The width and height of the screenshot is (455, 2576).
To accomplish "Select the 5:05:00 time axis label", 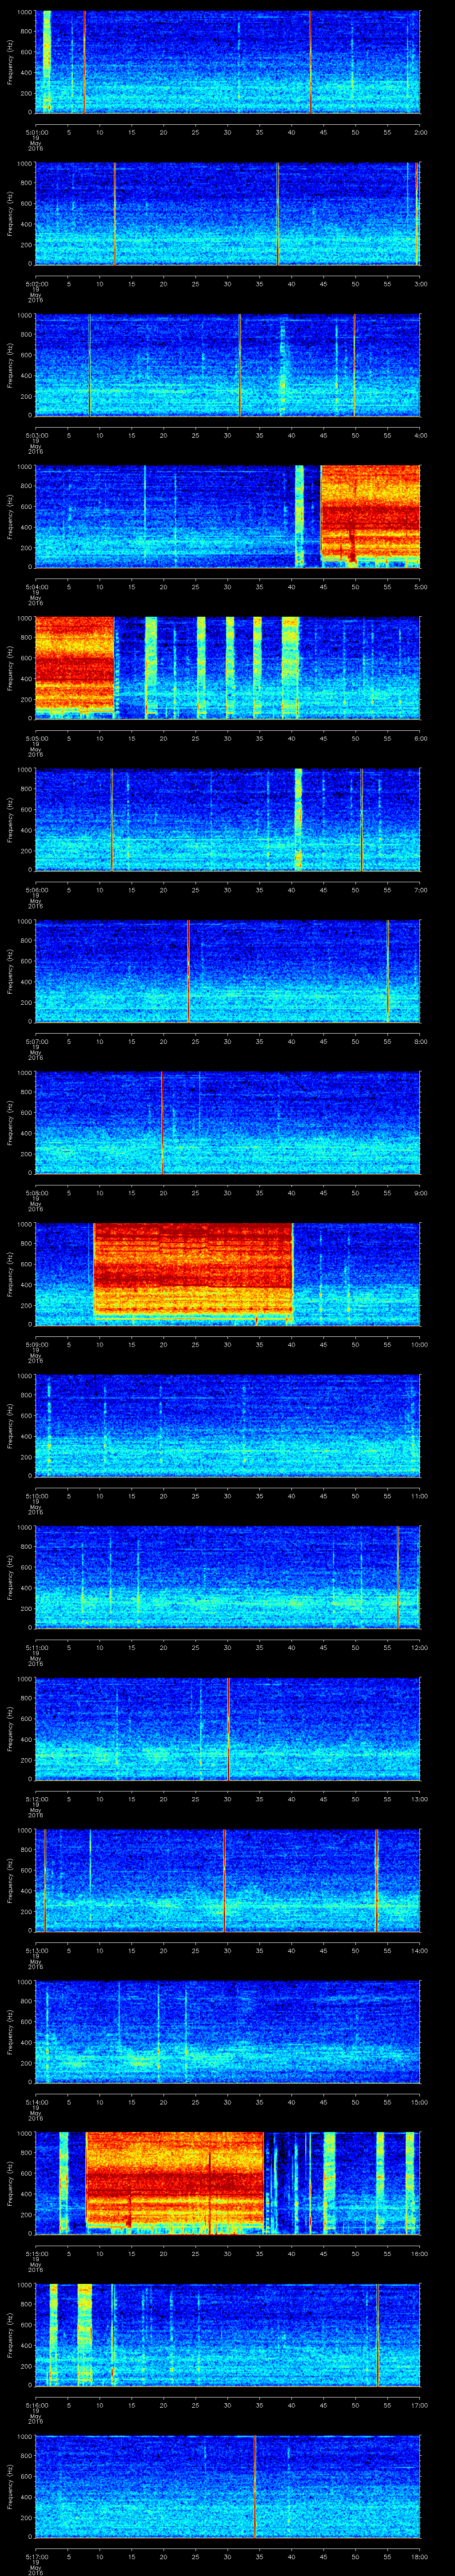I will [36, 738].
